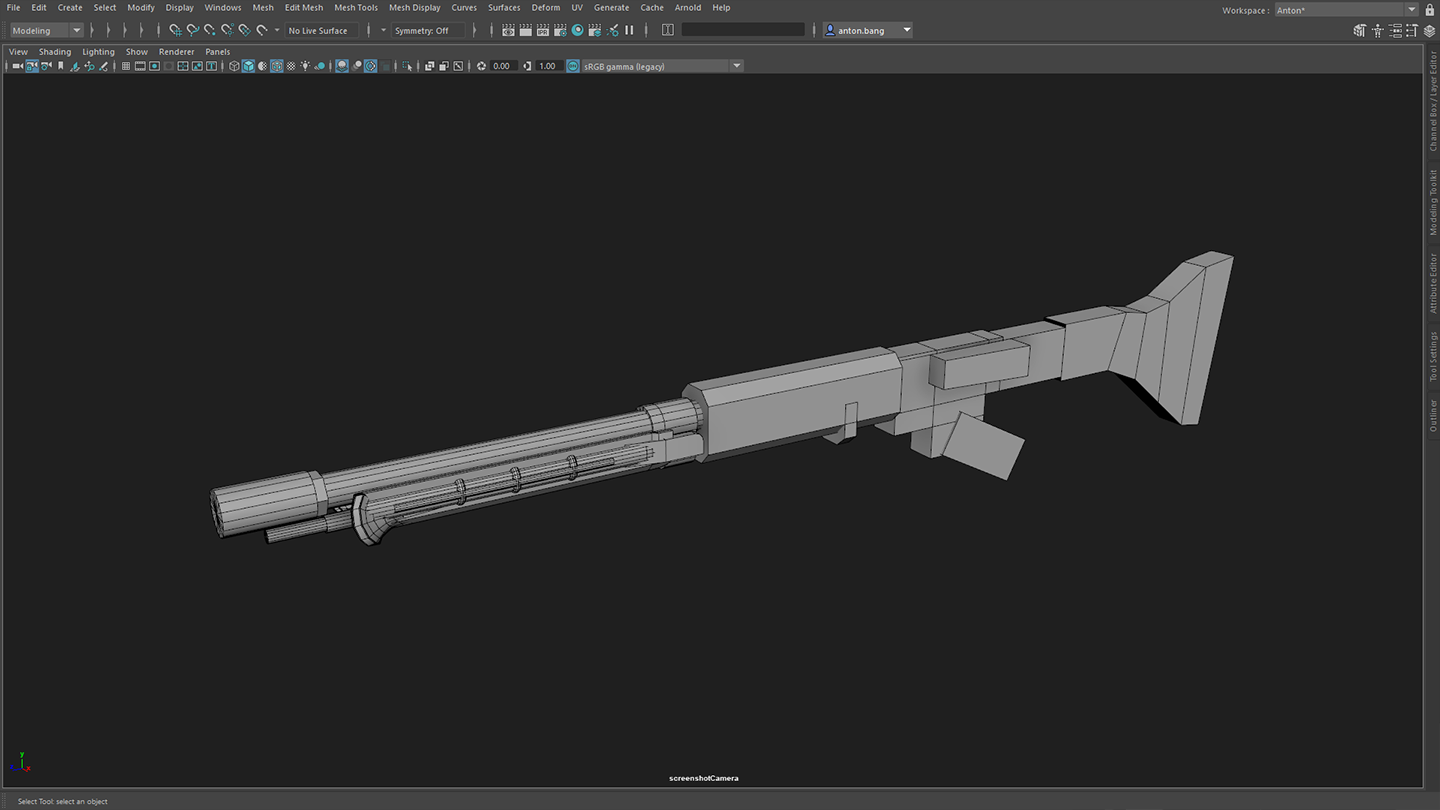The width and height of the screenshot is (1440, 810).
Task: Click the workspace lock icon
Action: pos(1429,10)
